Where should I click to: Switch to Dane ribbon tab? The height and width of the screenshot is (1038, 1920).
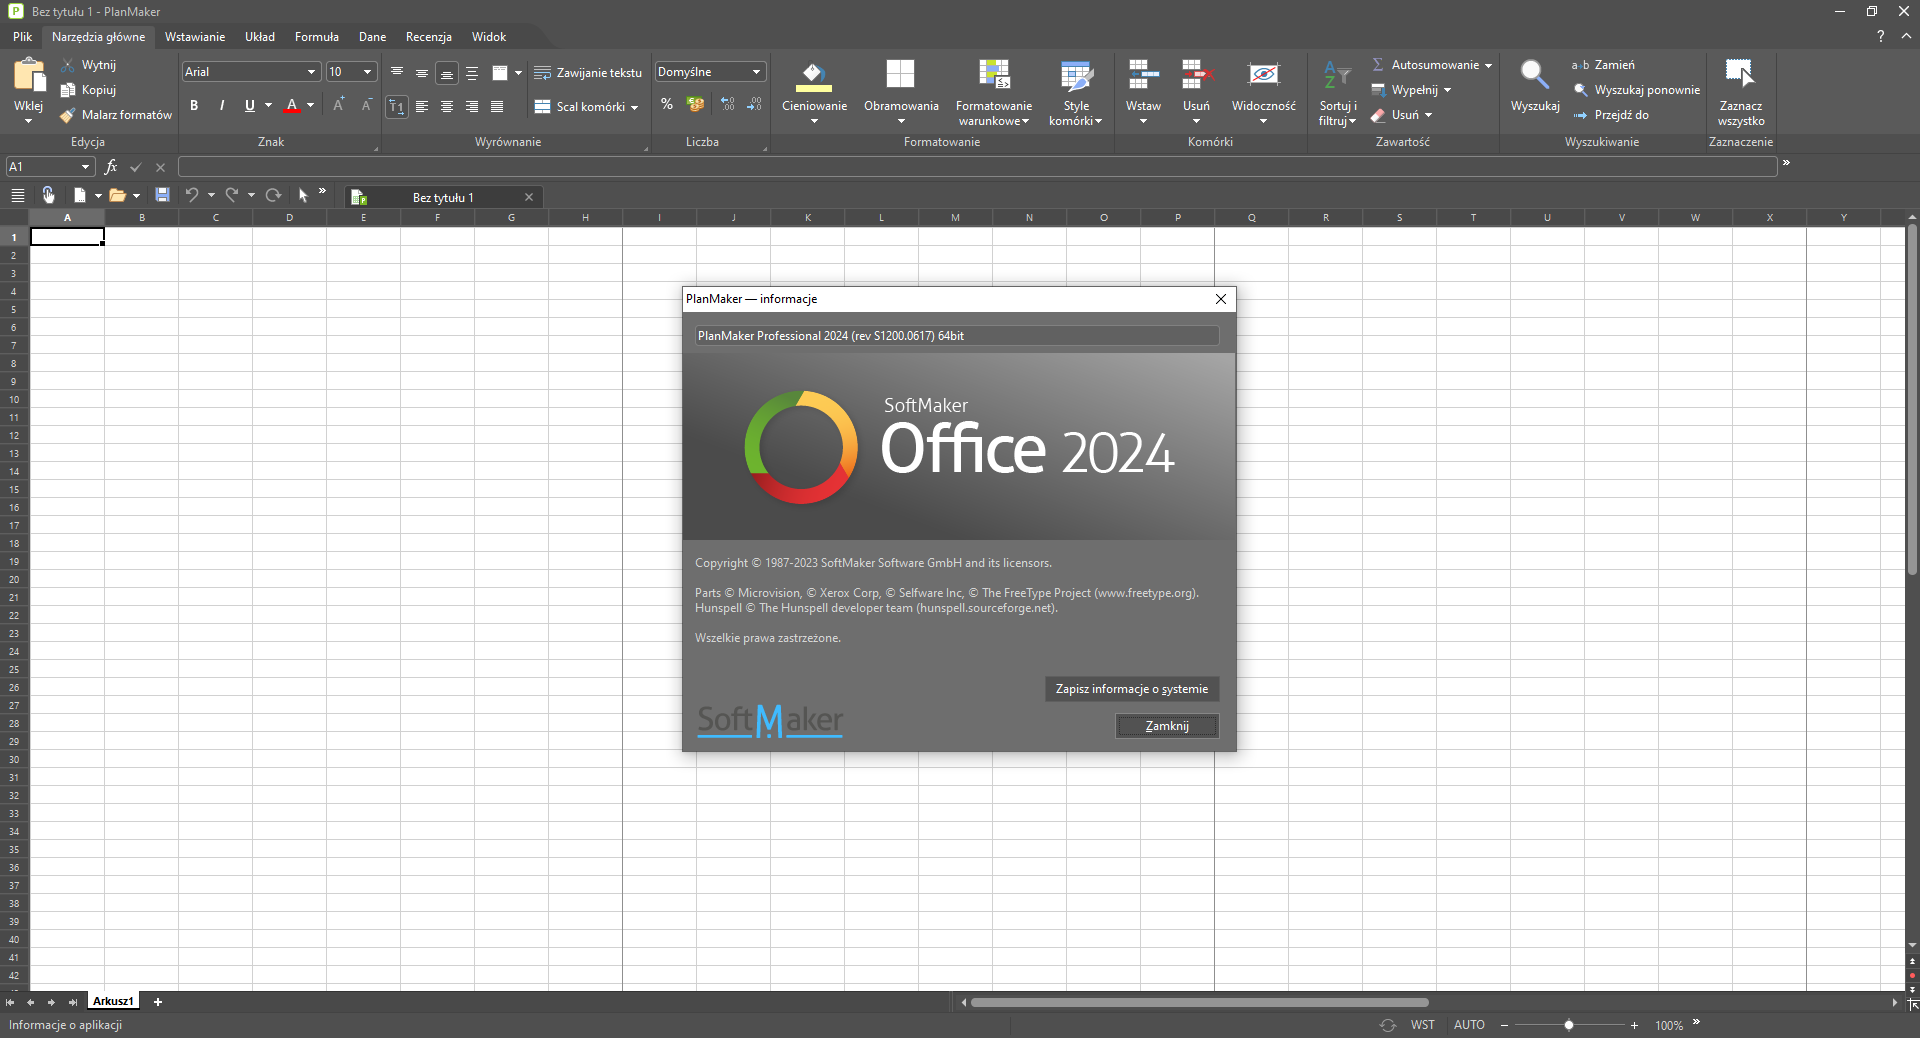(372, 37)
